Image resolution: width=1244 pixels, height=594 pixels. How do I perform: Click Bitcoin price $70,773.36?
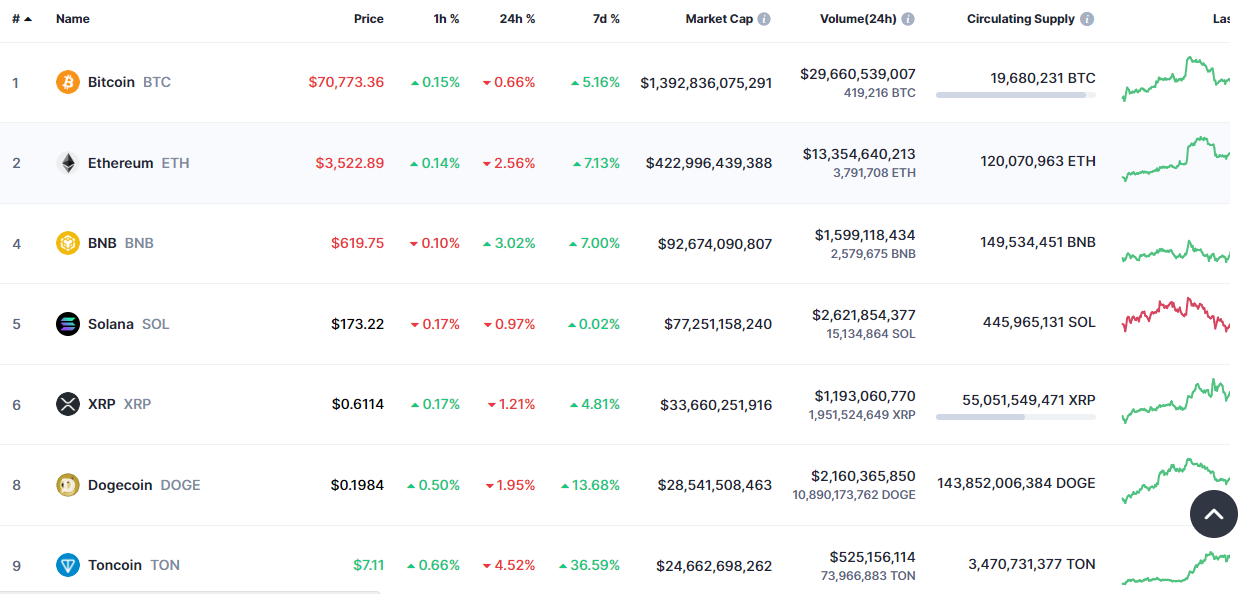coord(346,82)
